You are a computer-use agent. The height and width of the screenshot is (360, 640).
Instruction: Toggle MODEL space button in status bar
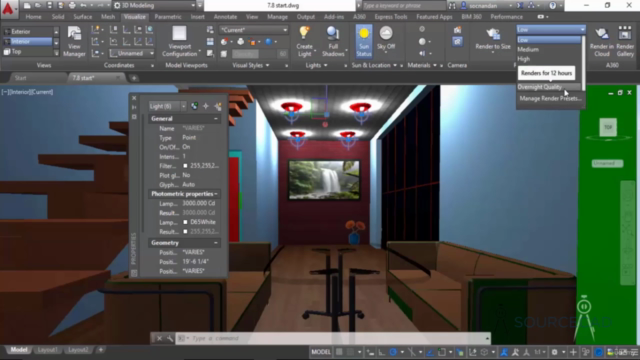tap(321, 352)
